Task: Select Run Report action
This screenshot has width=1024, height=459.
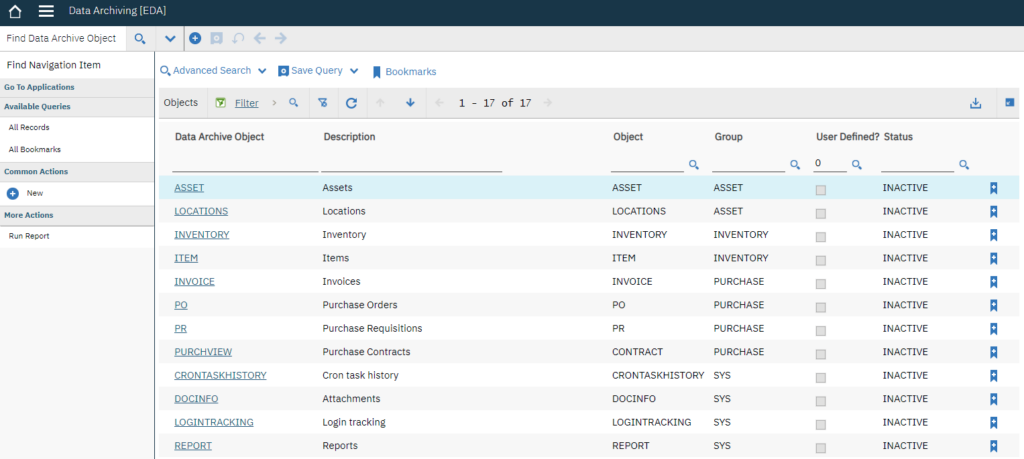Action: tap(29, 236)
